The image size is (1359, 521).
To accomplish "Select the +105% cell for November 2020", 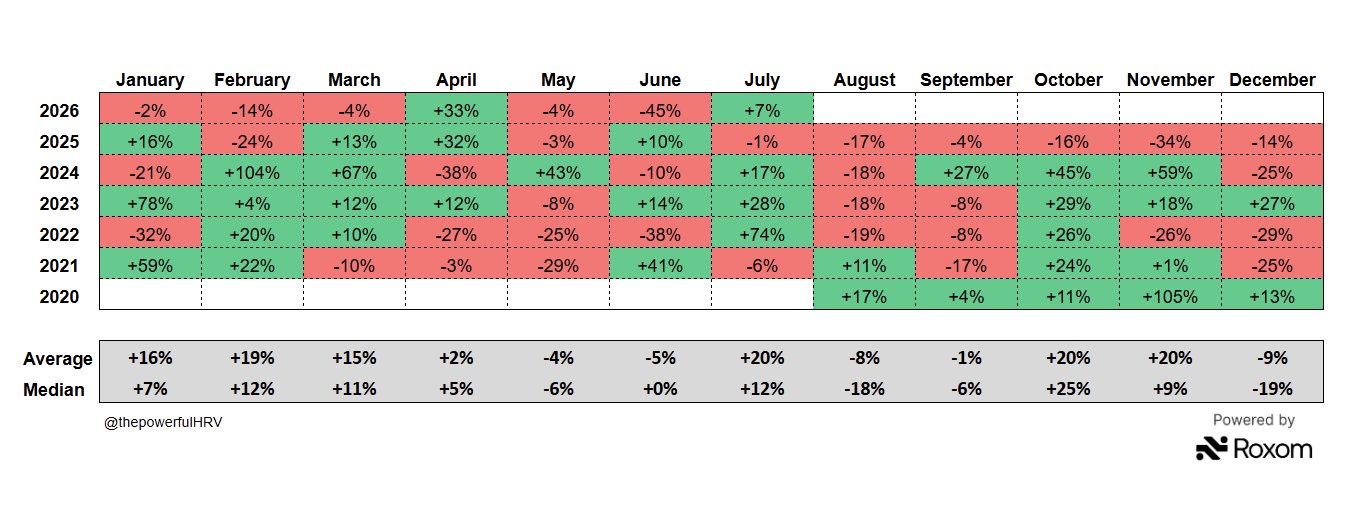I will tap(1170, 296).
